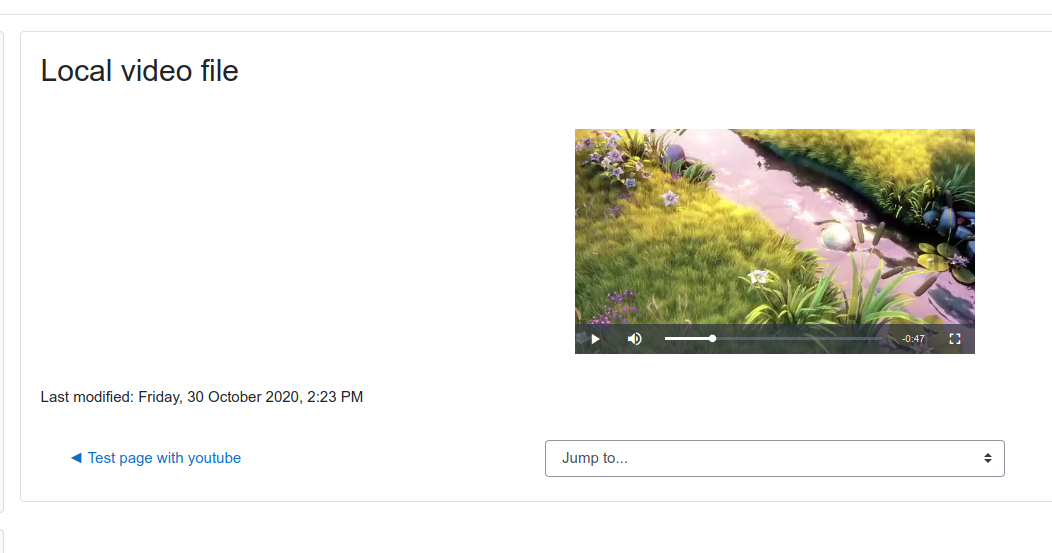Screen dimensions: 1052x553
Task: Click remaining time display -0:47
Action: [x=913, y=339]
